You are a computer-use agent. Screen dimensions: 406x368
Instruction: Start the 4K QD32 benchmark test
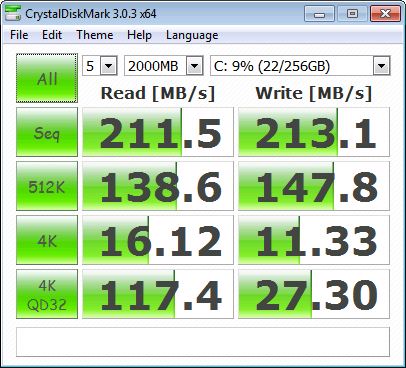47,294
